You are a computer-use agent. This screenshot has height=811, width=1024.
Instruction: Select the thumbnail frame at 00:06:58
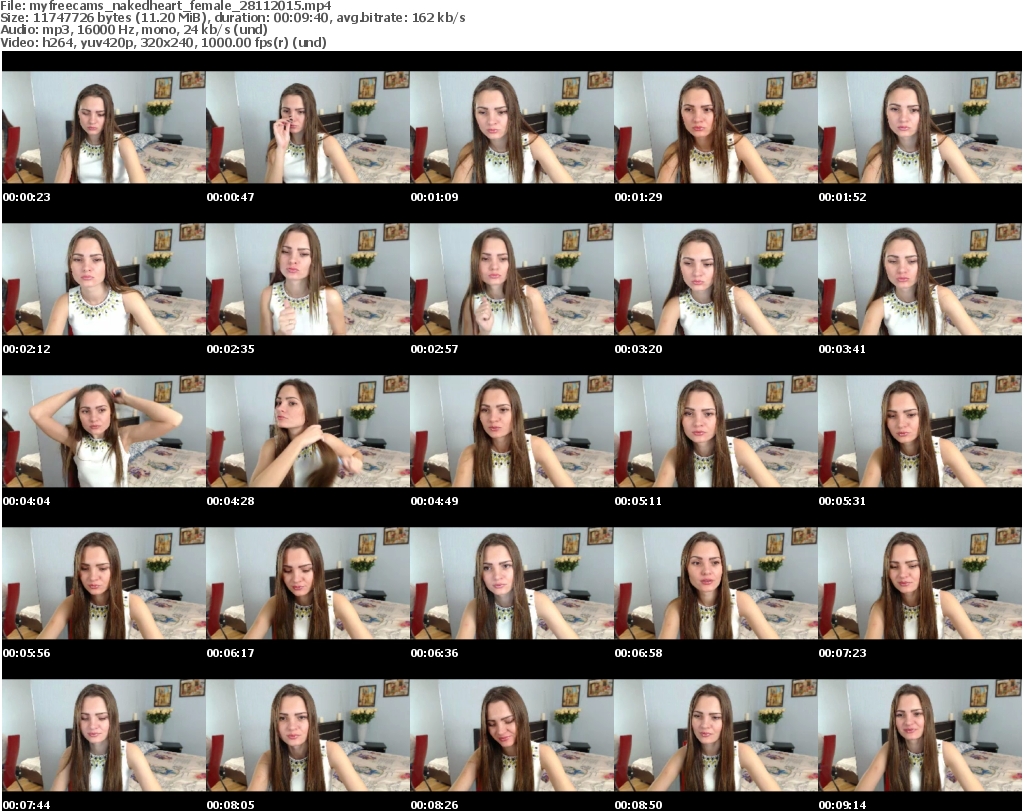click(x=716, y=584)
